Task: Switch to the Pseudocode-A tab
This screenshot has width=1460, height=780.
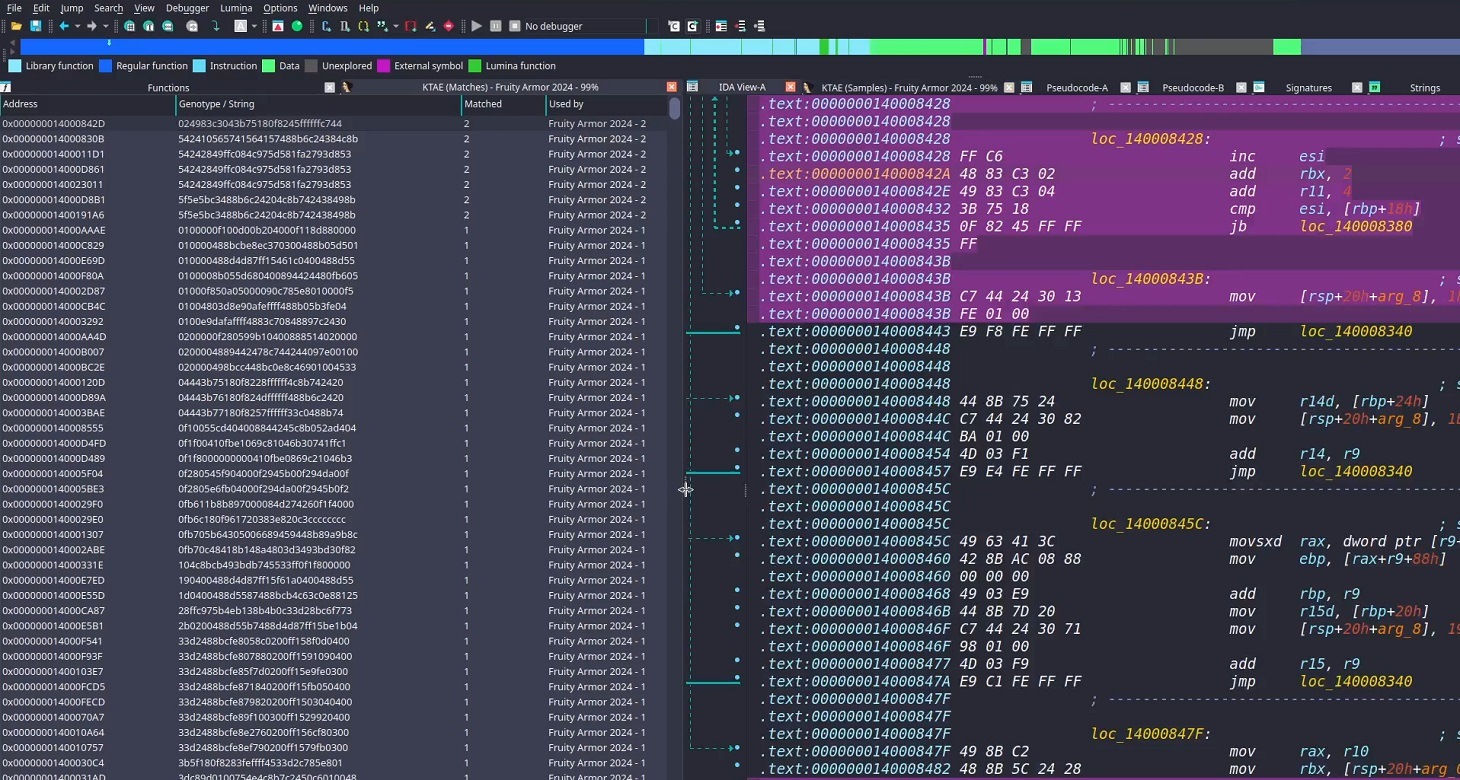Action: 1076,88
